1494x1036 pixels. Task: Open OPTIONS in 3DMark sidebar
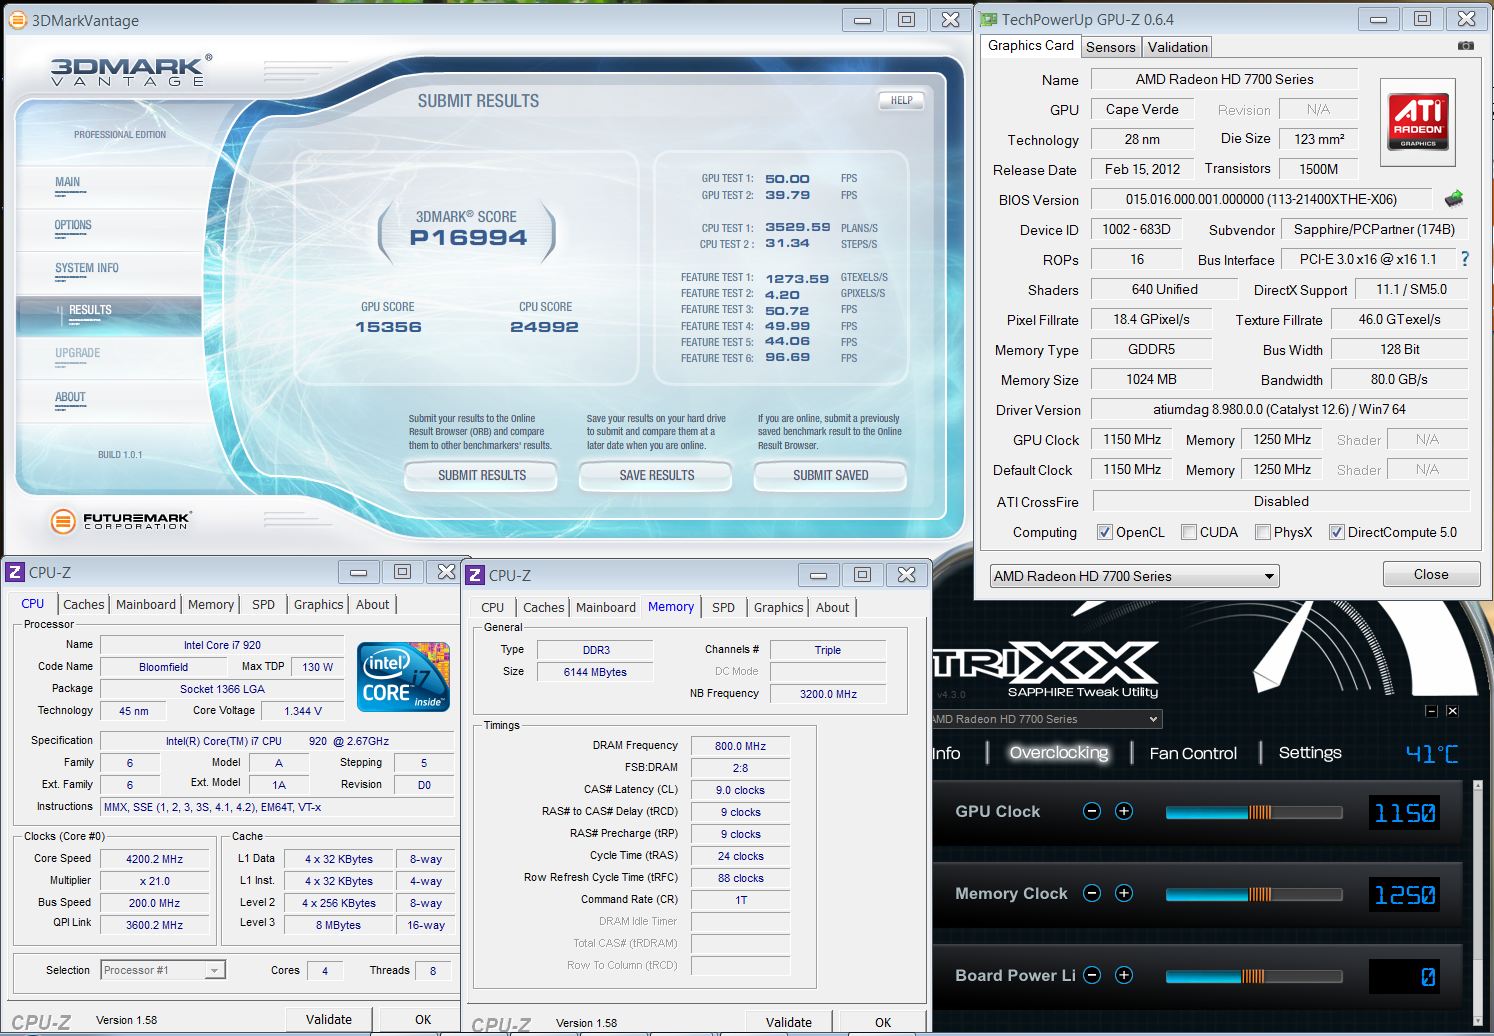point(73,225)
